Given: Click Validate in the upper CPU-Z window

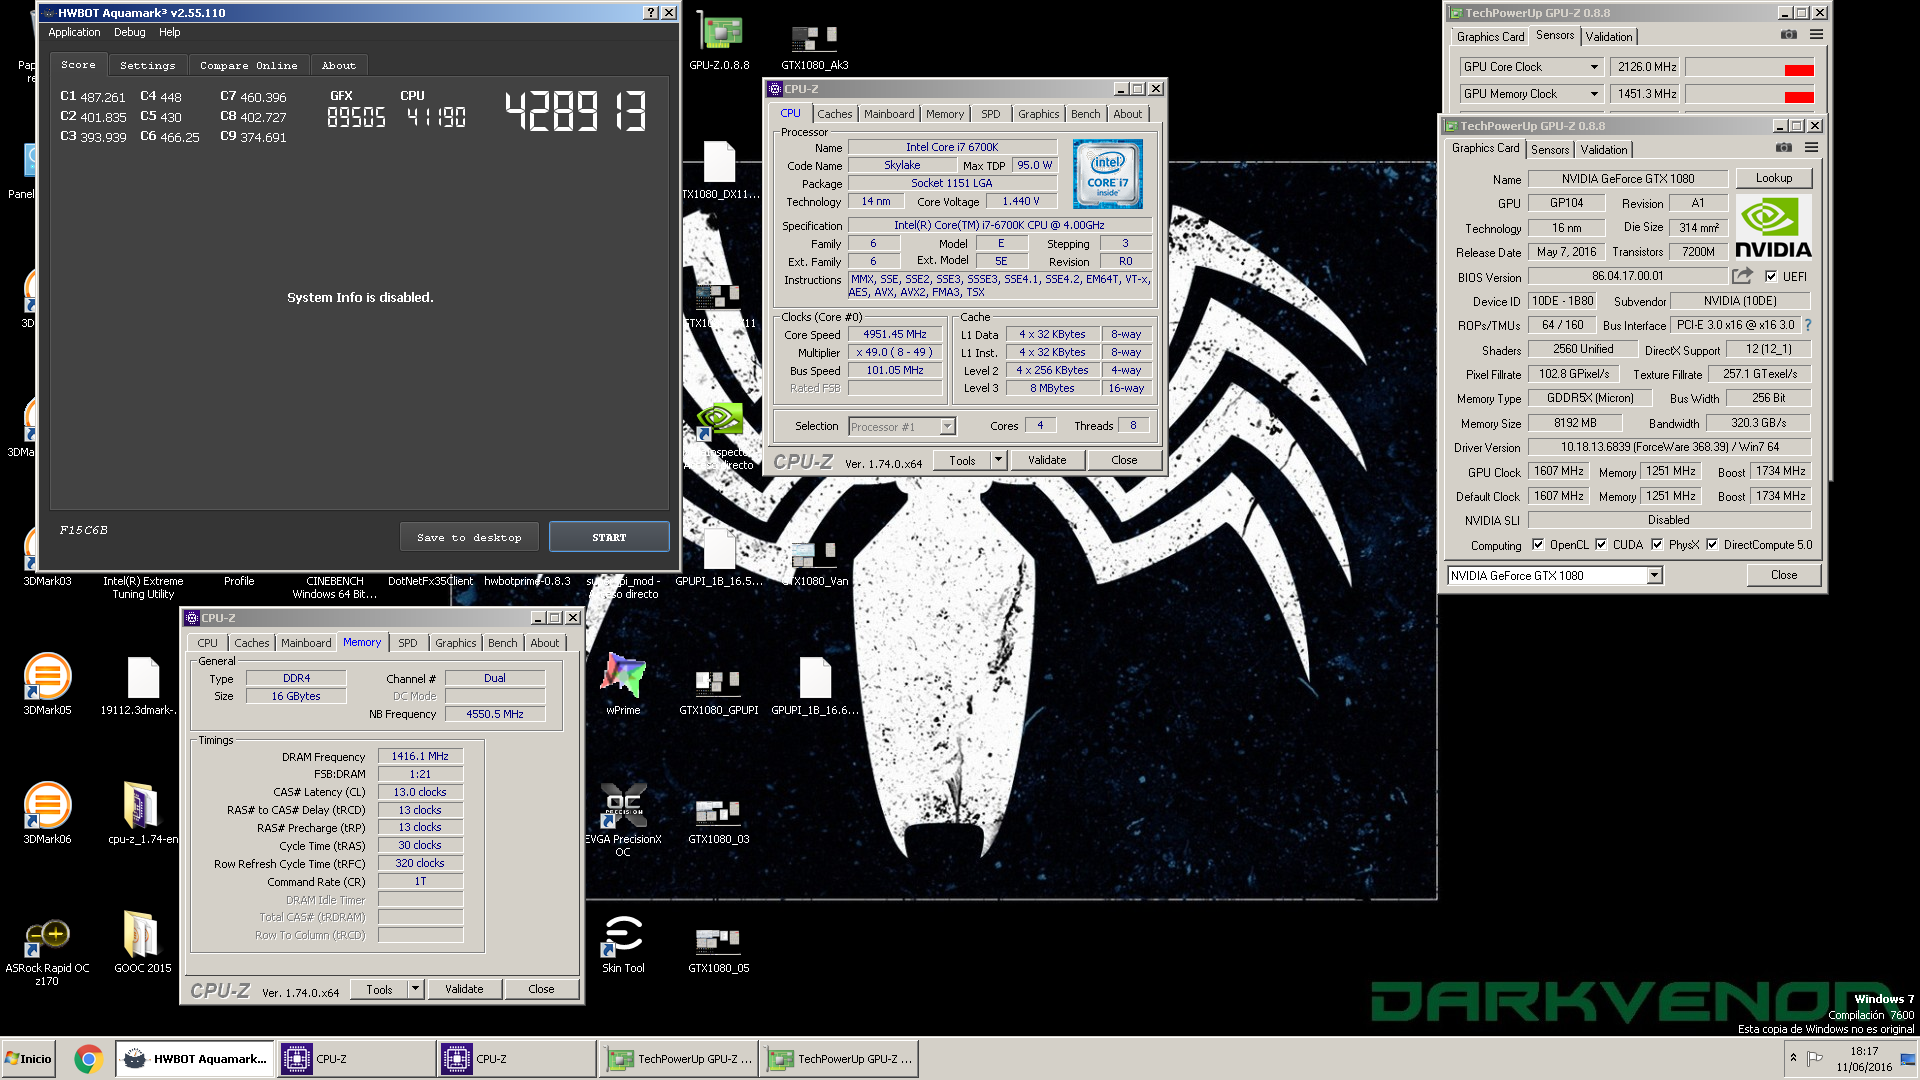Looking at the screenshot, I should coord(1046,460).
